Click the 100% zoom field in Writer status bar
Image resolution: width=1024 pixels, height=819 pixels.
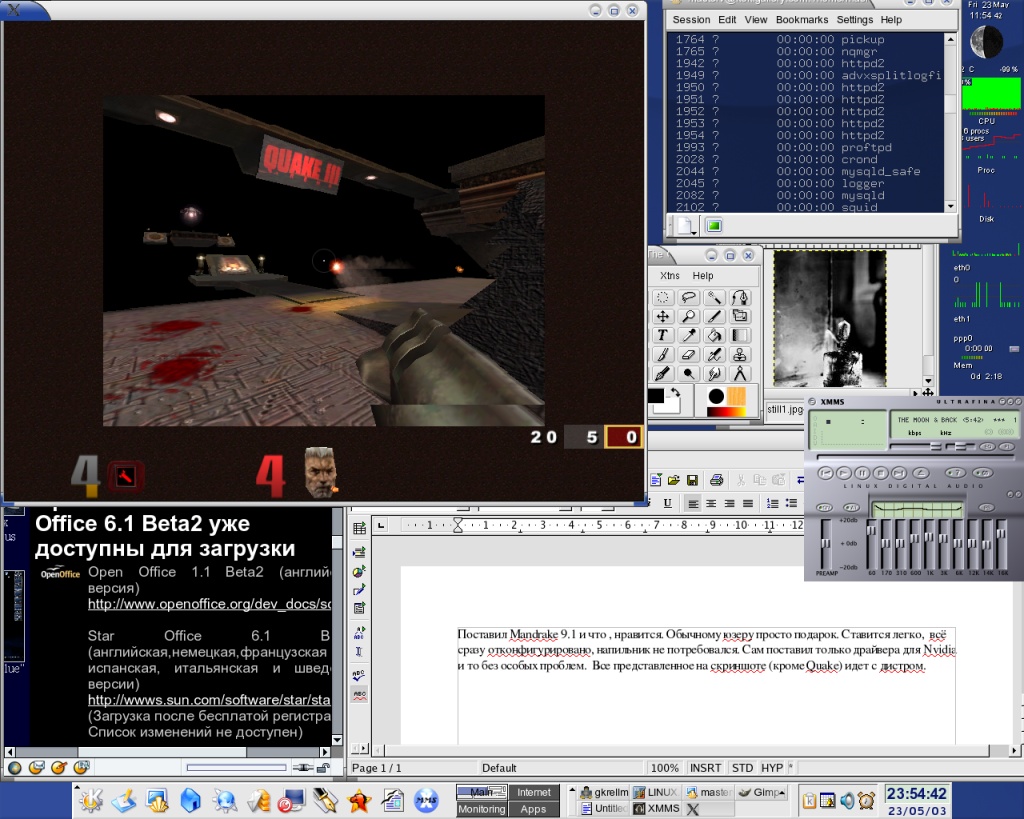(664, 768)
